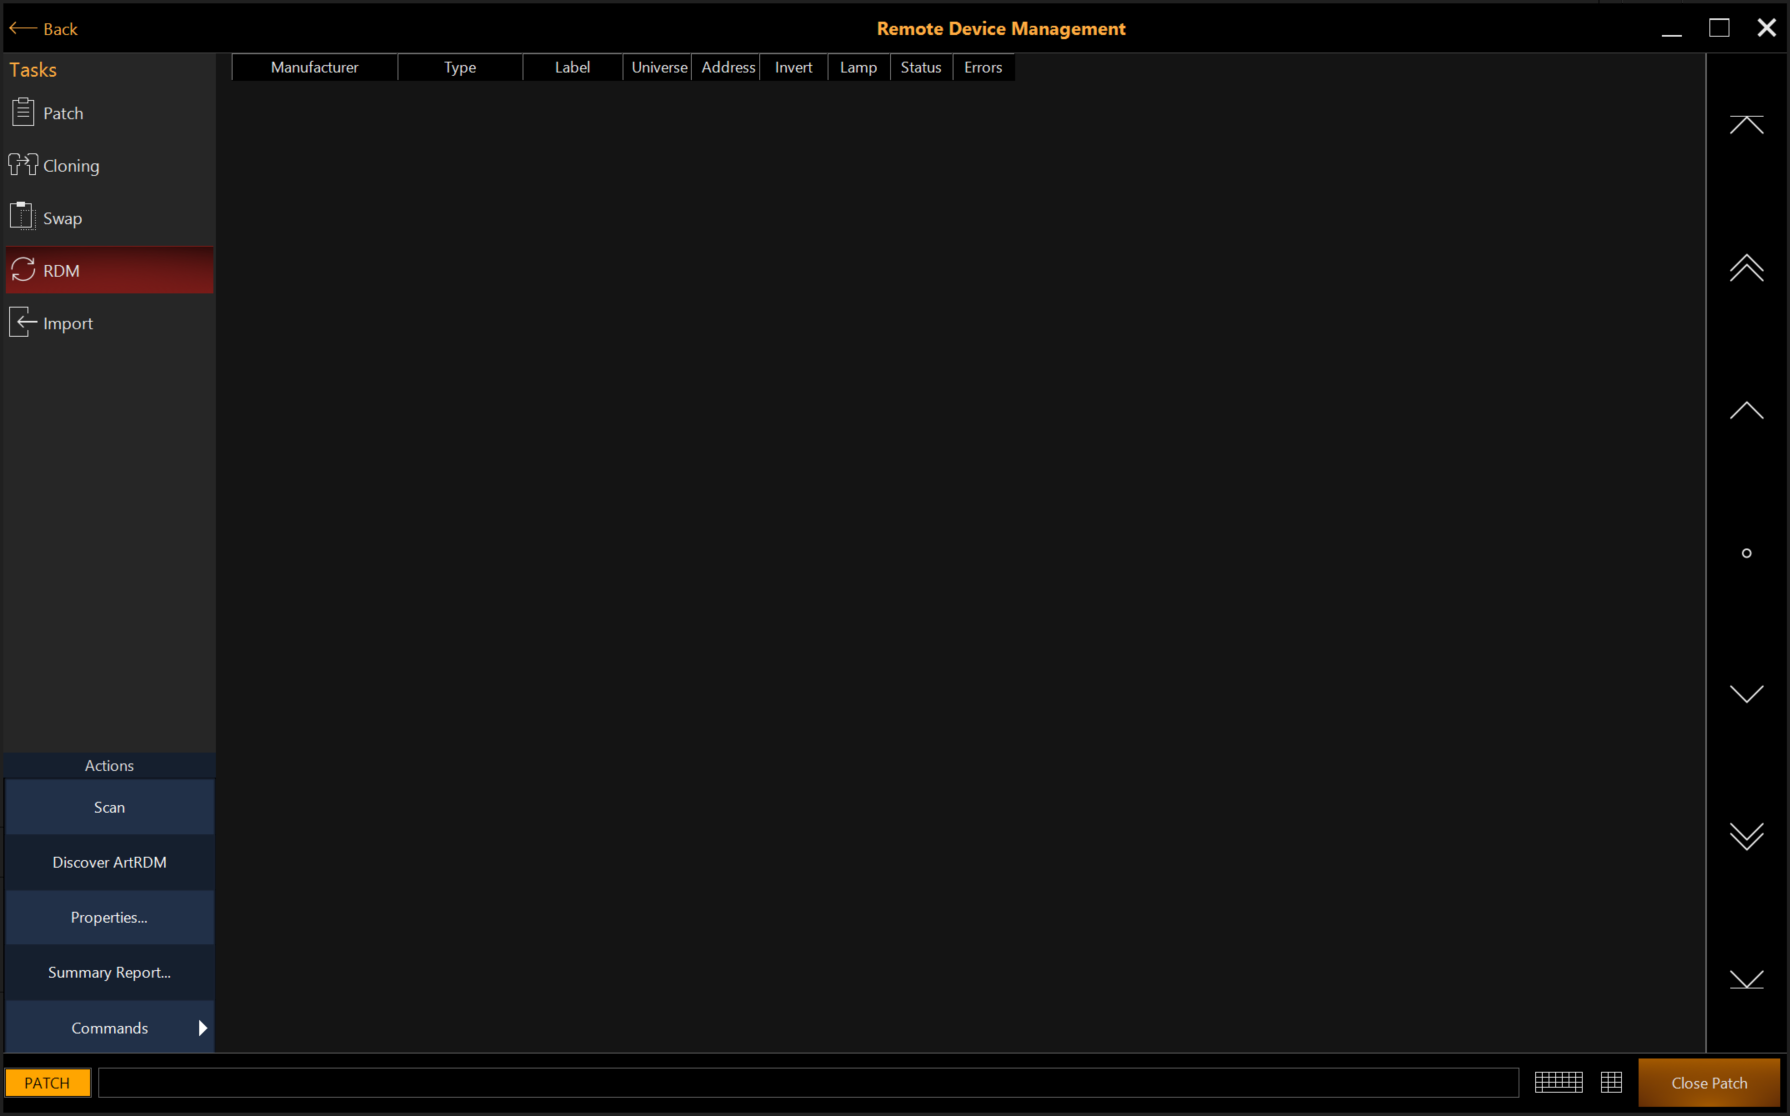Open the numeric keypad grid icon
This screenshot has width=1790, height=1116.
1611,1082
